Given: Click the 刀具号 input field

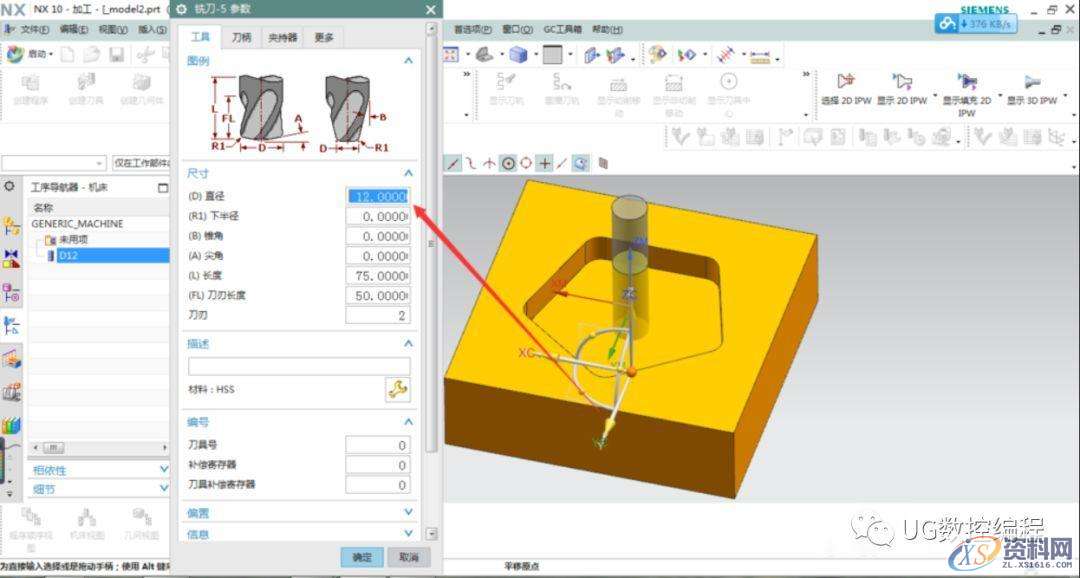Looking at the screenshot, I should pos(377,444).
